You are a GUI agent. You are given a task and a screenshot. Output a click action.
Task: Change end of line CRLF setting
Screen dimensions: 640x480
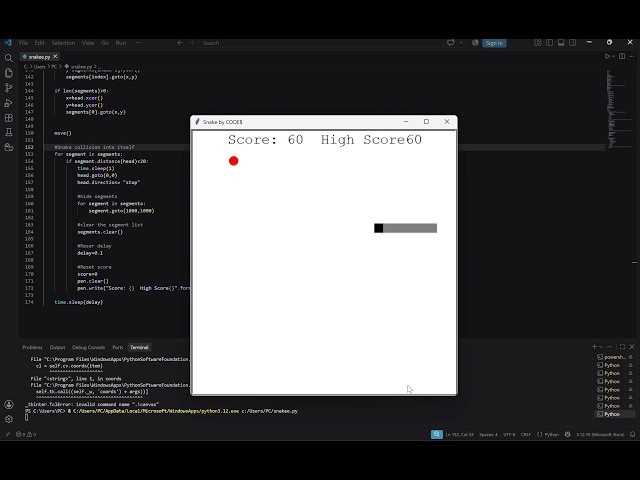click(x=526, y=434)
